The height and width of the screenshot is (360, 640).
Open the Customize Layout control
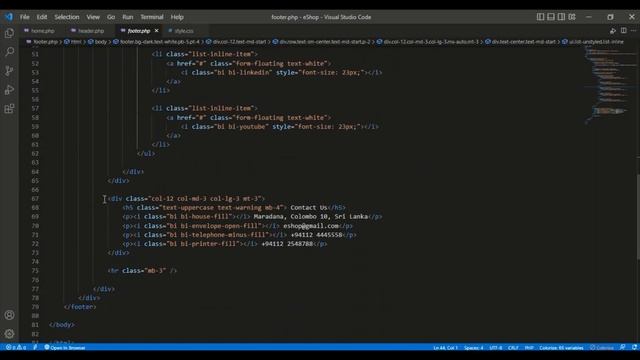click(572, 17)
